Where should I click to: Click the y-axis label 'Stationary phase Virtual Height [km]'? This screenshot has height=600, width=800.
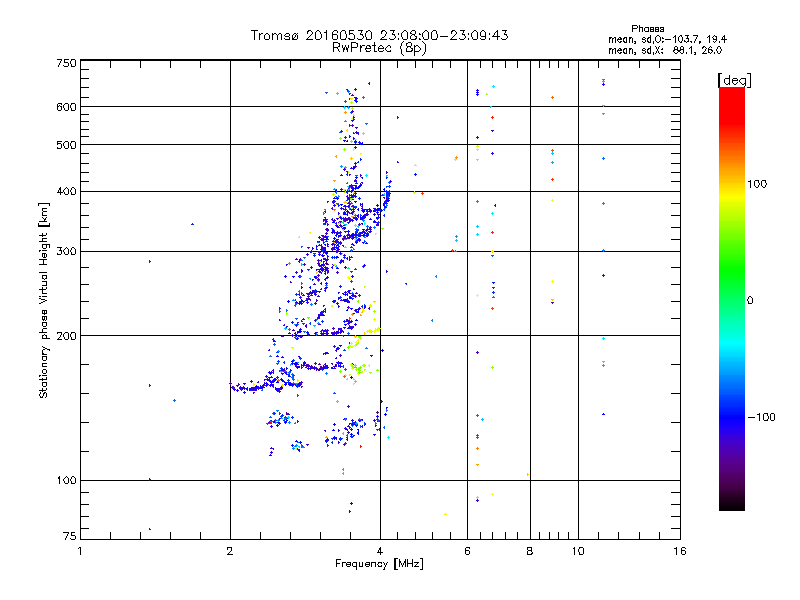coord(43,300)
